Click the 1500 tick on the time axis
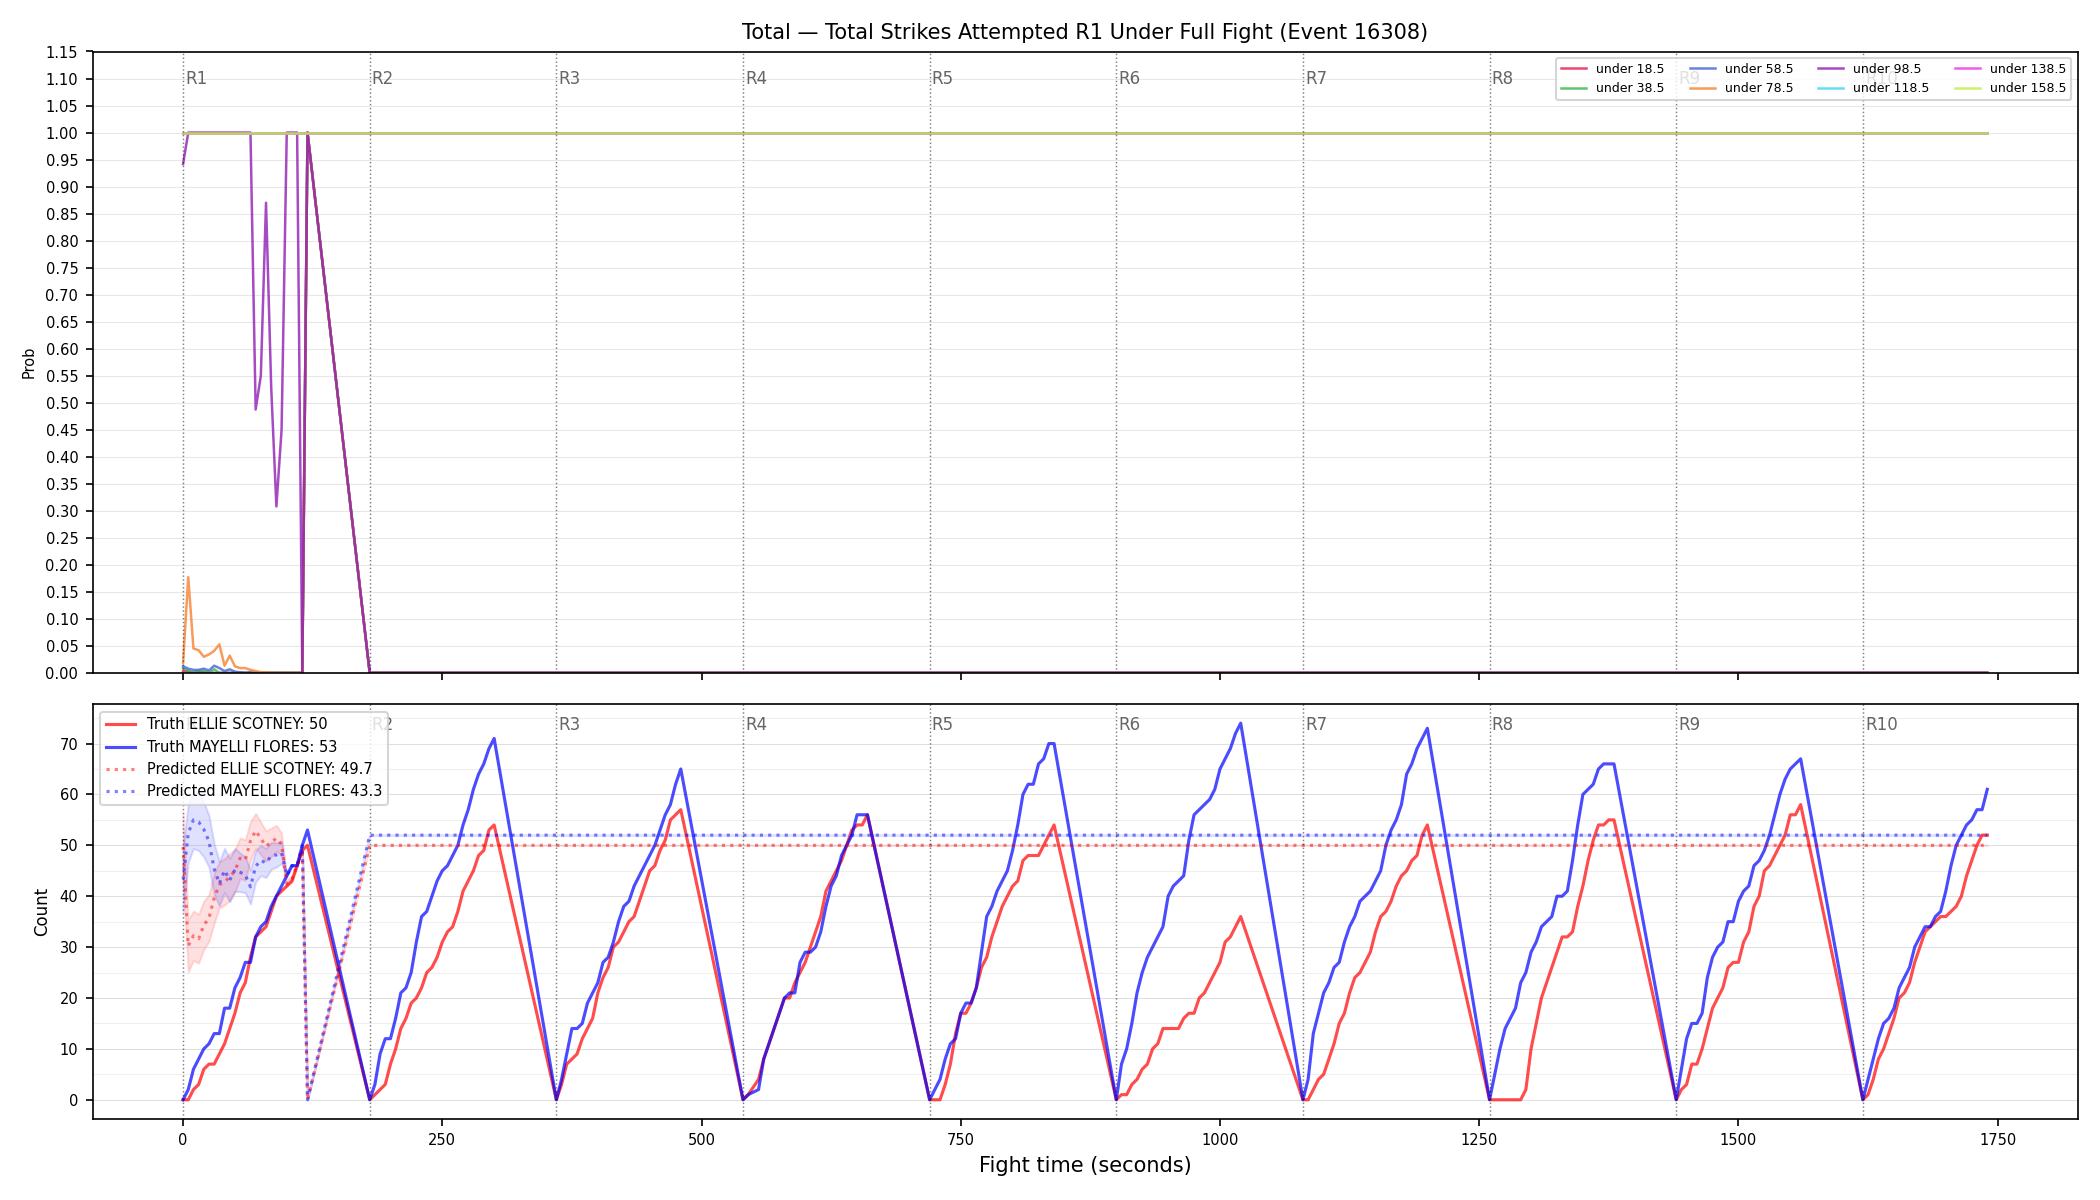Screen dimensions: 2100x1200 [1738, 1139]
